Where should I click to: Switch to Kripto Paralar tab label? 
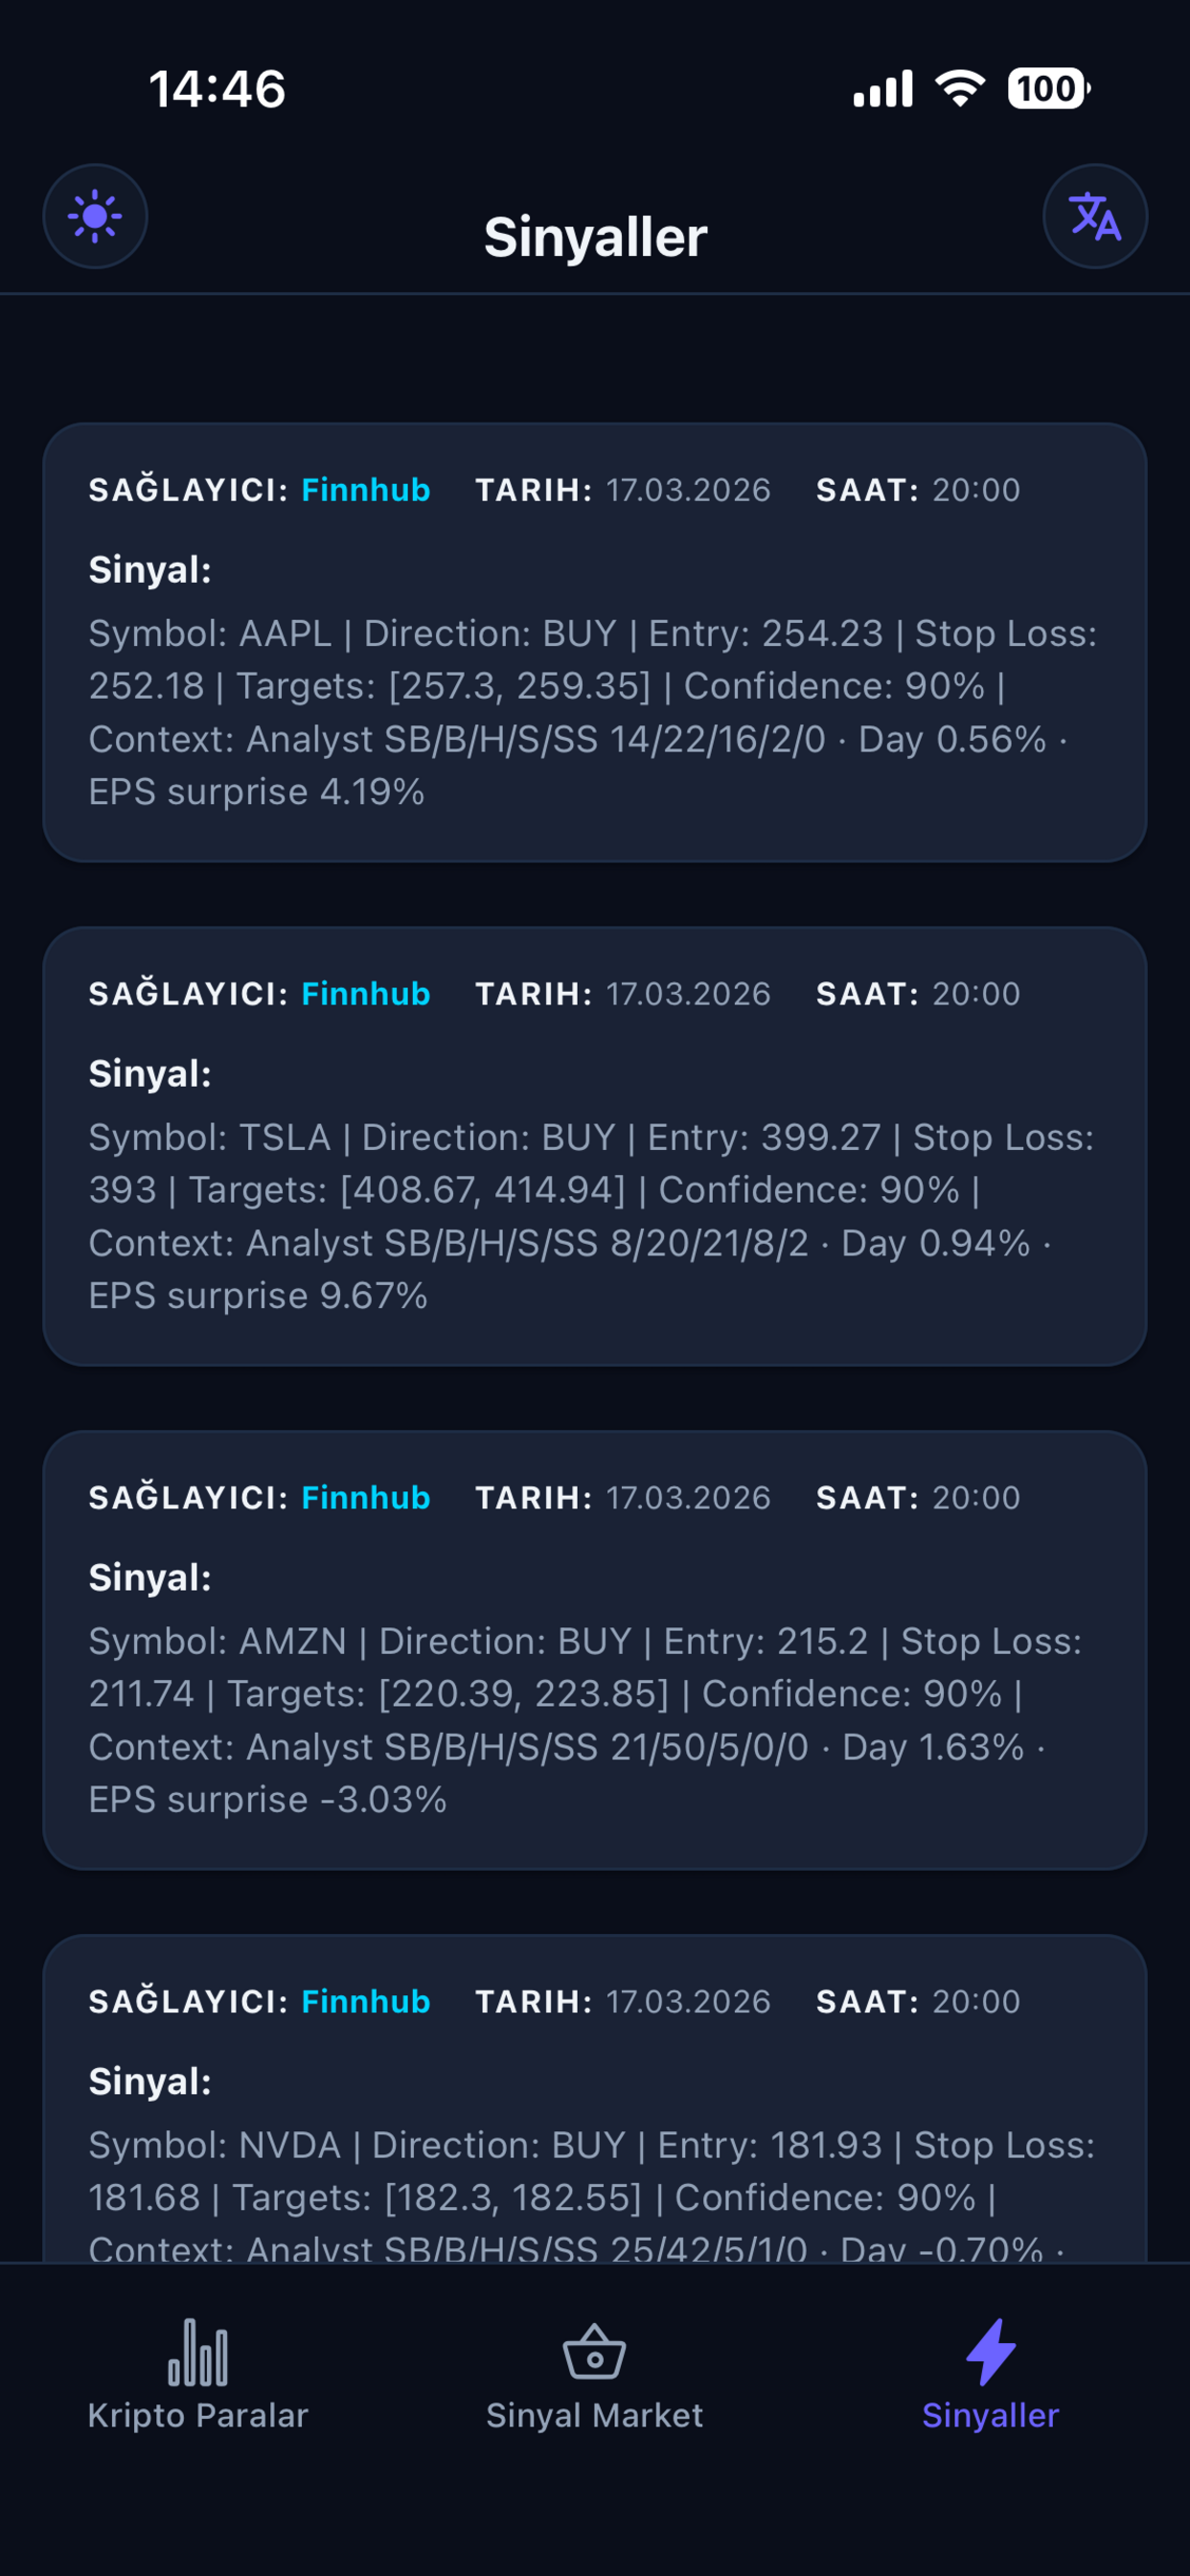pyautogui.click(x=197, y=2416)
